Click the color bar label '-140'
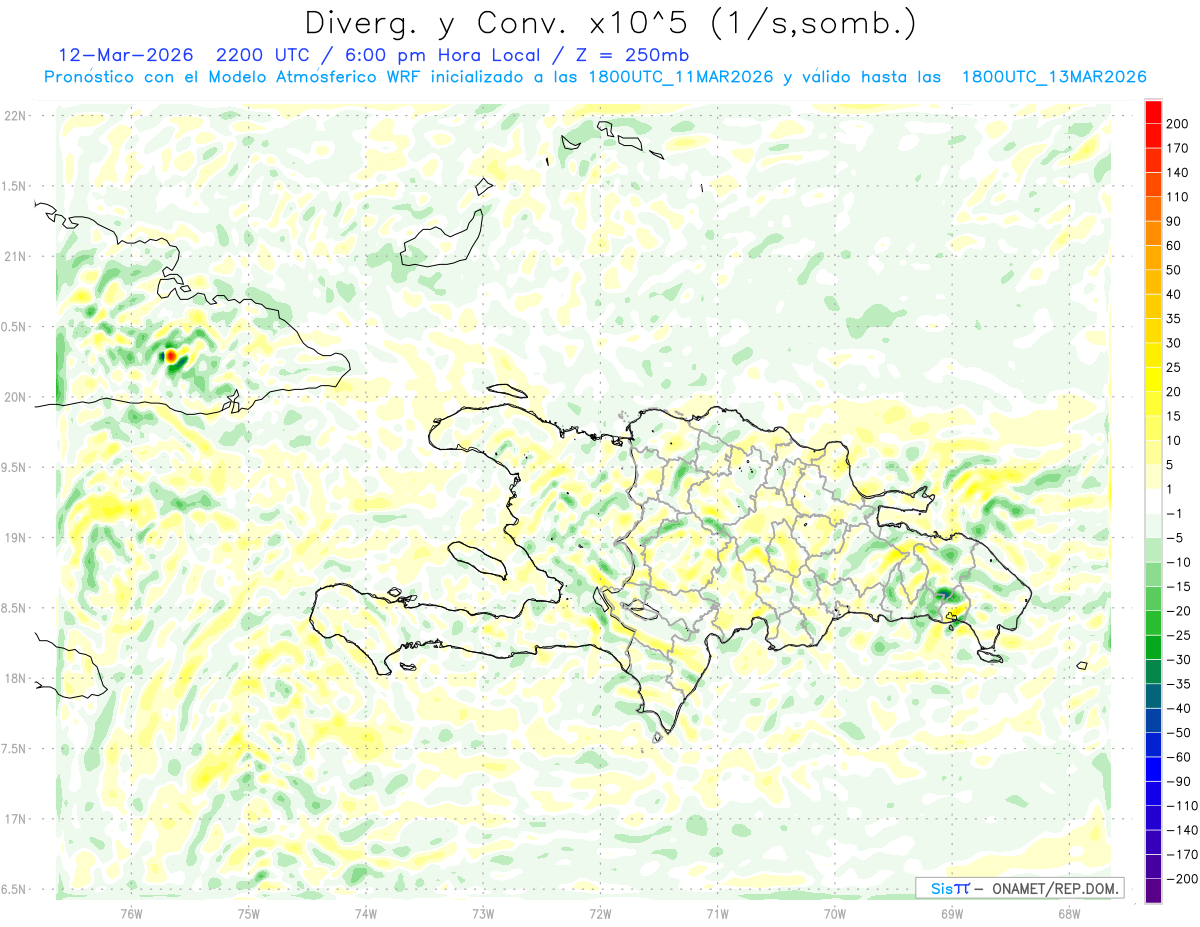Screen dimensions: 1200x927 [1181, 830]
